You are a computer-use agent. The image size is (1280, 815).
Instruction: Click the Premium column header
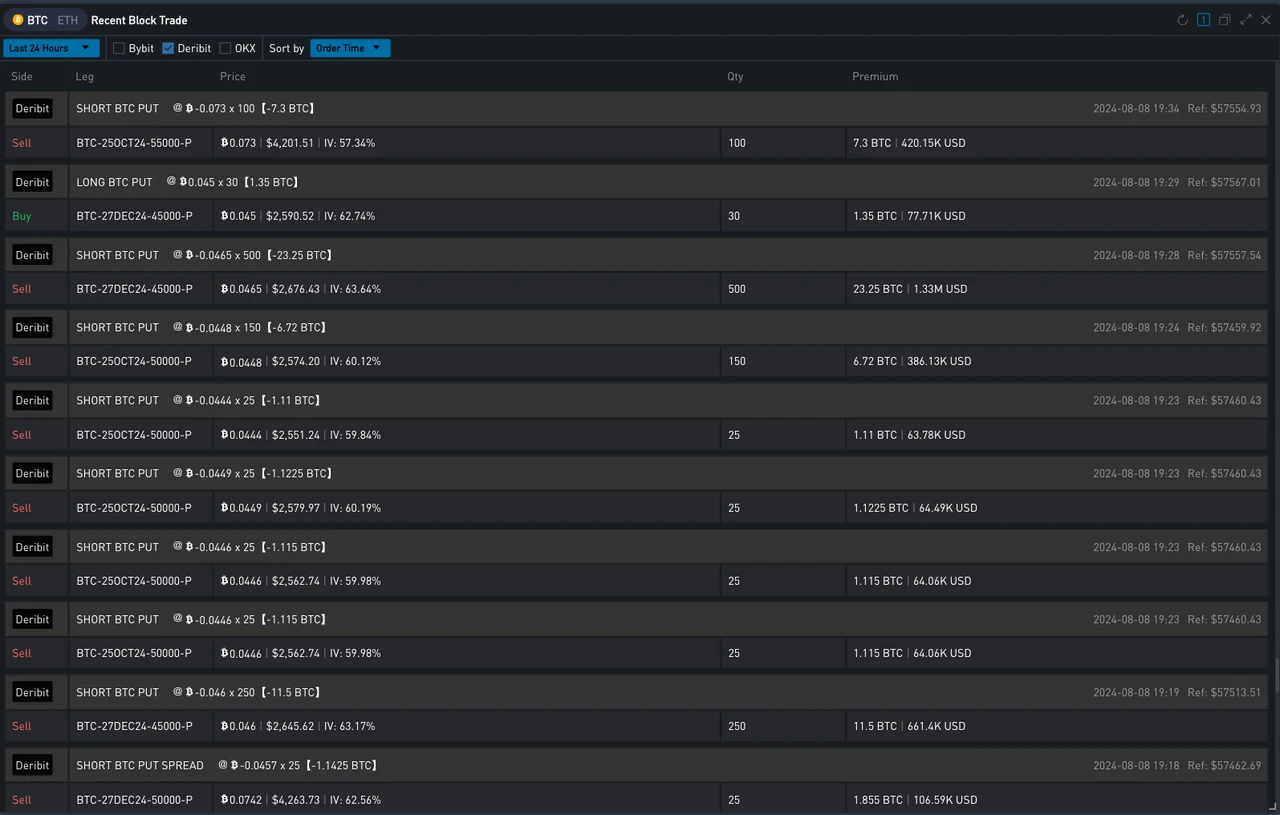pos(875,76)
